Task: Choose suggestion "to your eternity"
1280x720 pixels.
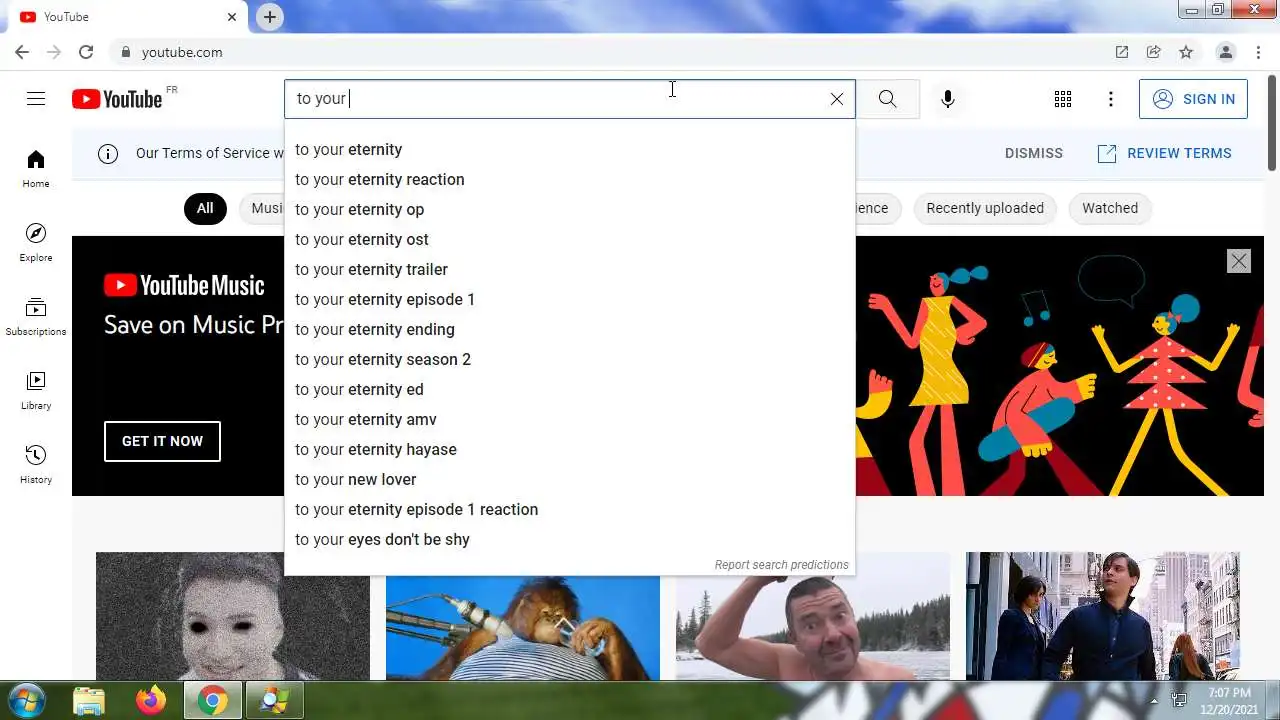Action: 570,149
